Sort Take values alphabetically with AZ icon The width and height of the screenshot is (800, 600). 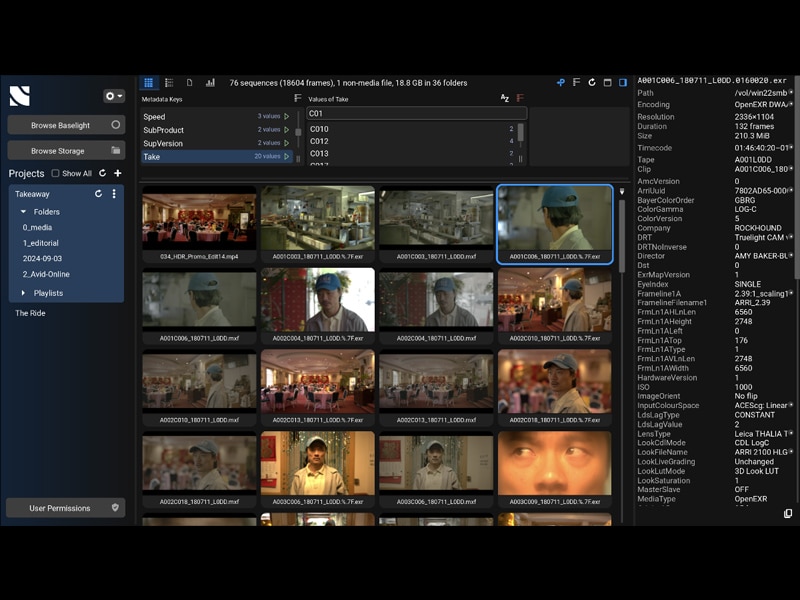[x=505, y=98]
